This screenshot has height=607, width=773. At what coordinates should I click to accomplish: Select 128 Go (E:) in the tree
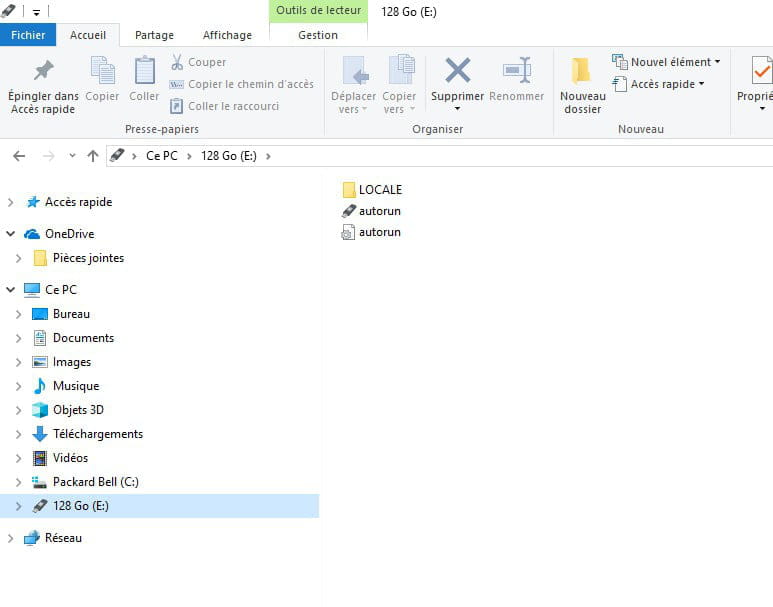(x=159, y=506)
